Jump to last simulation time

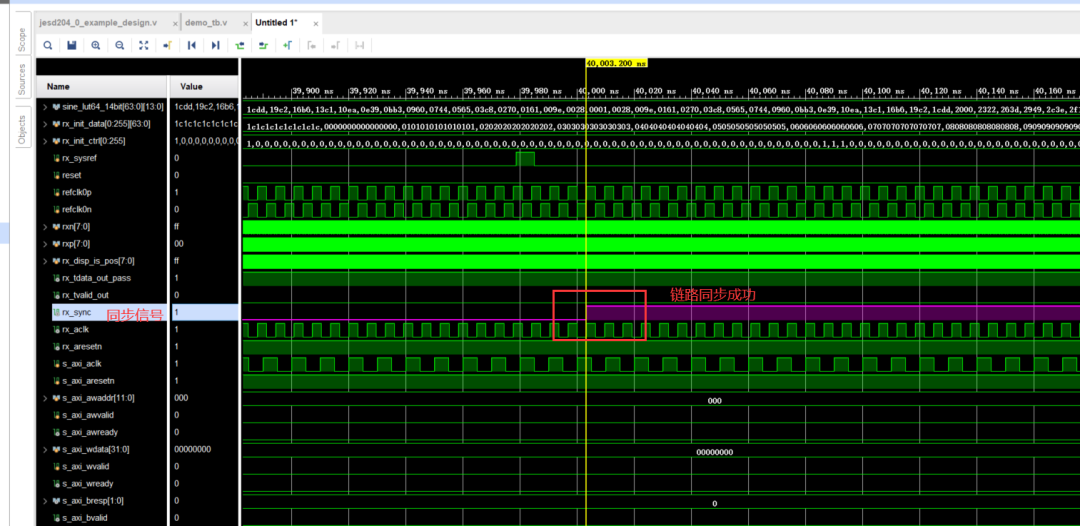(216, 45)
